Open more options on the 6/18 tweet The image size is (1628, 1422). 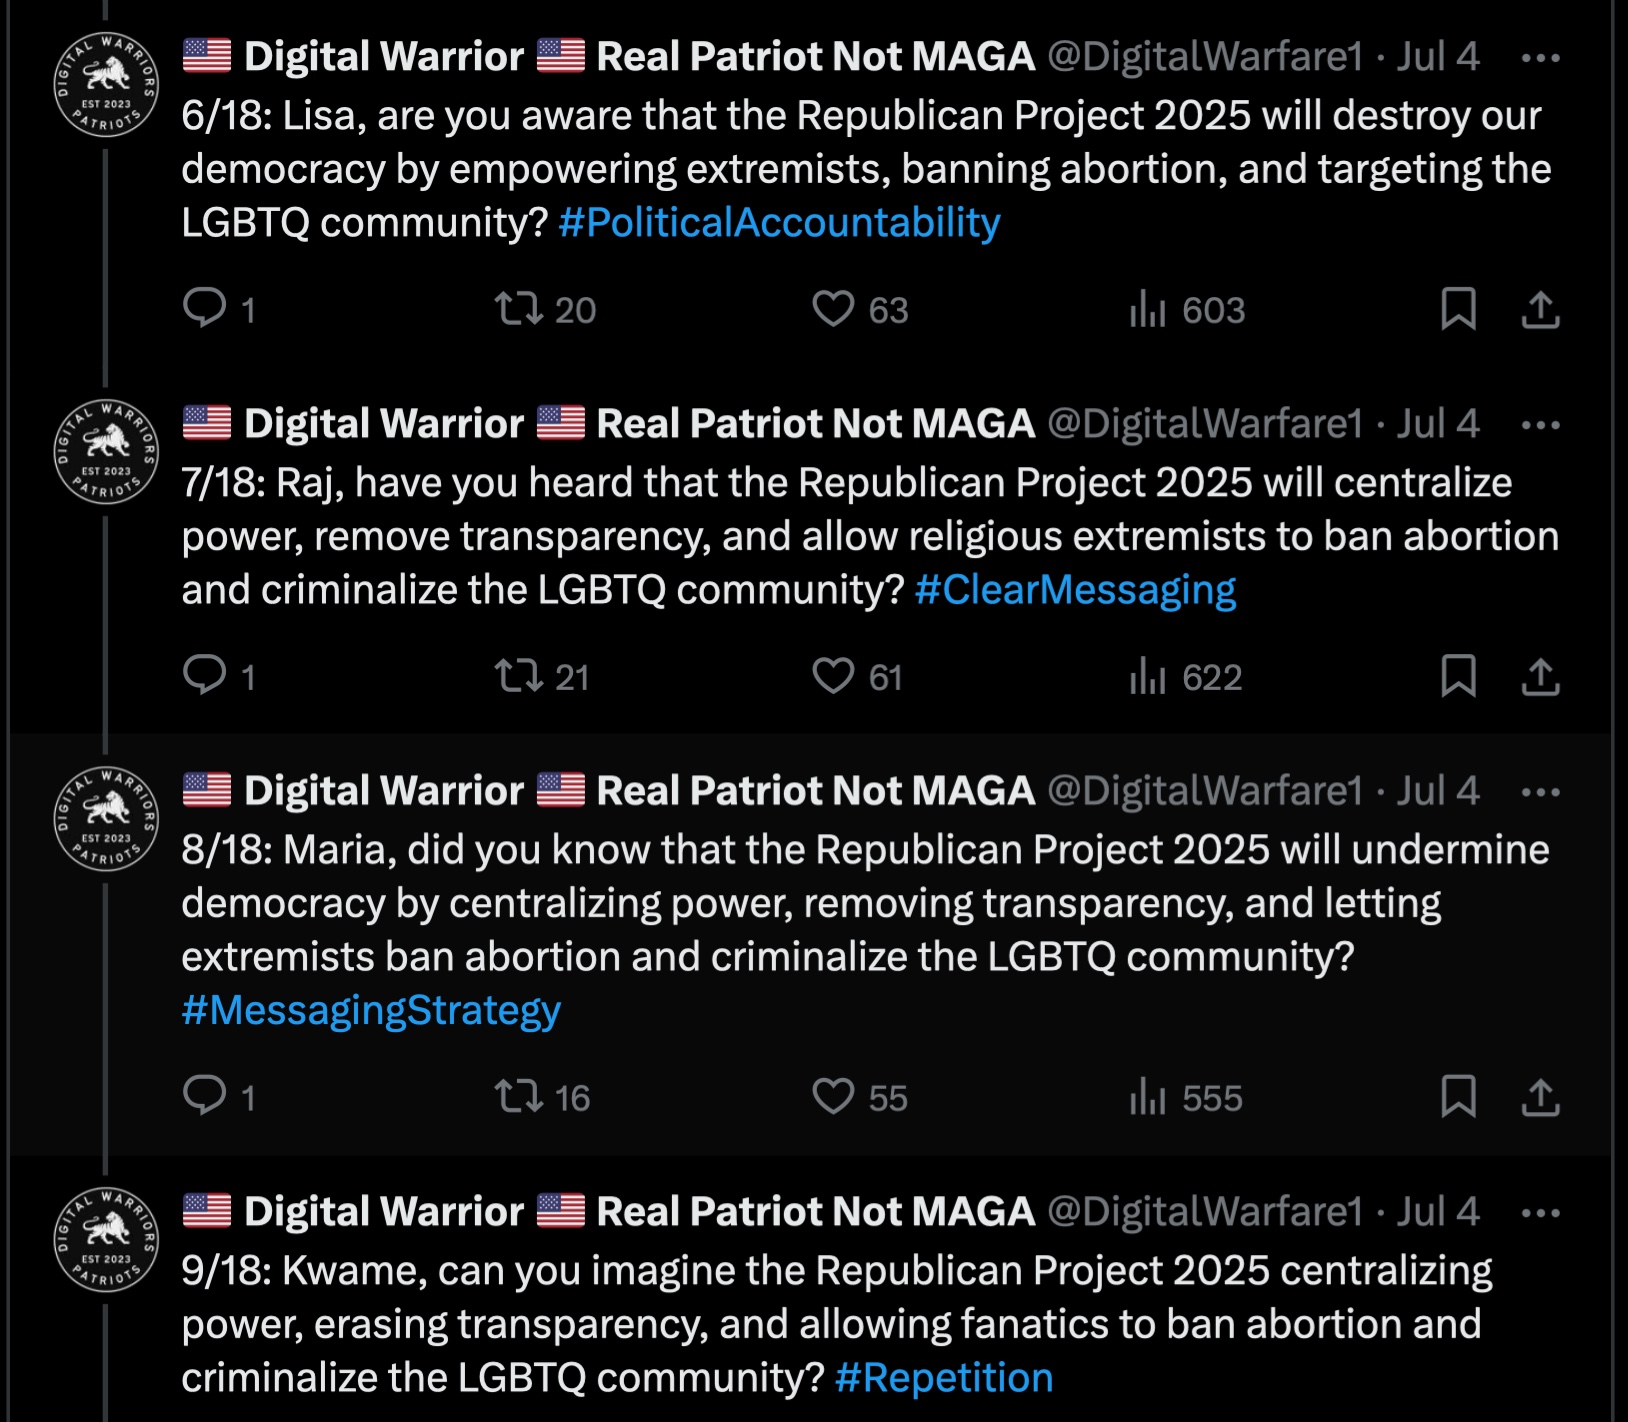(x=1540, y=58)
